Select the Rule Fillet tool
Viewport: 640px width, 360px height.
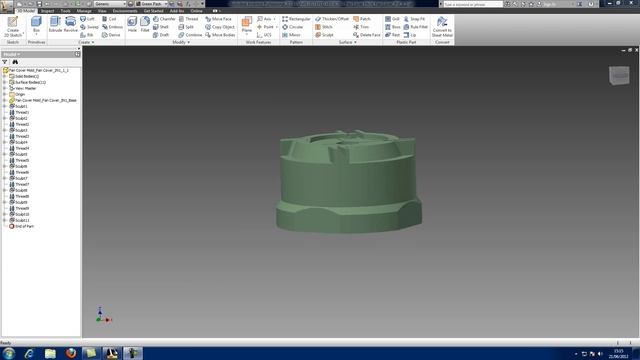click(416, 27)
